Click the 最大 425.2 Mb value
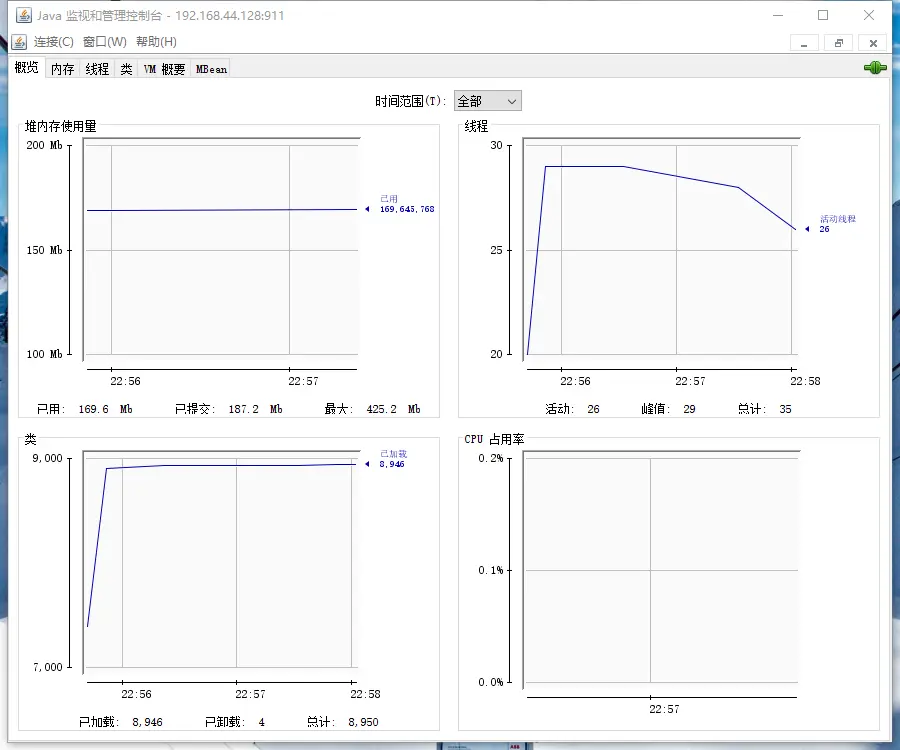Image resolution: width=900 pixels, height=750 pixels. [x=373, y=409]
